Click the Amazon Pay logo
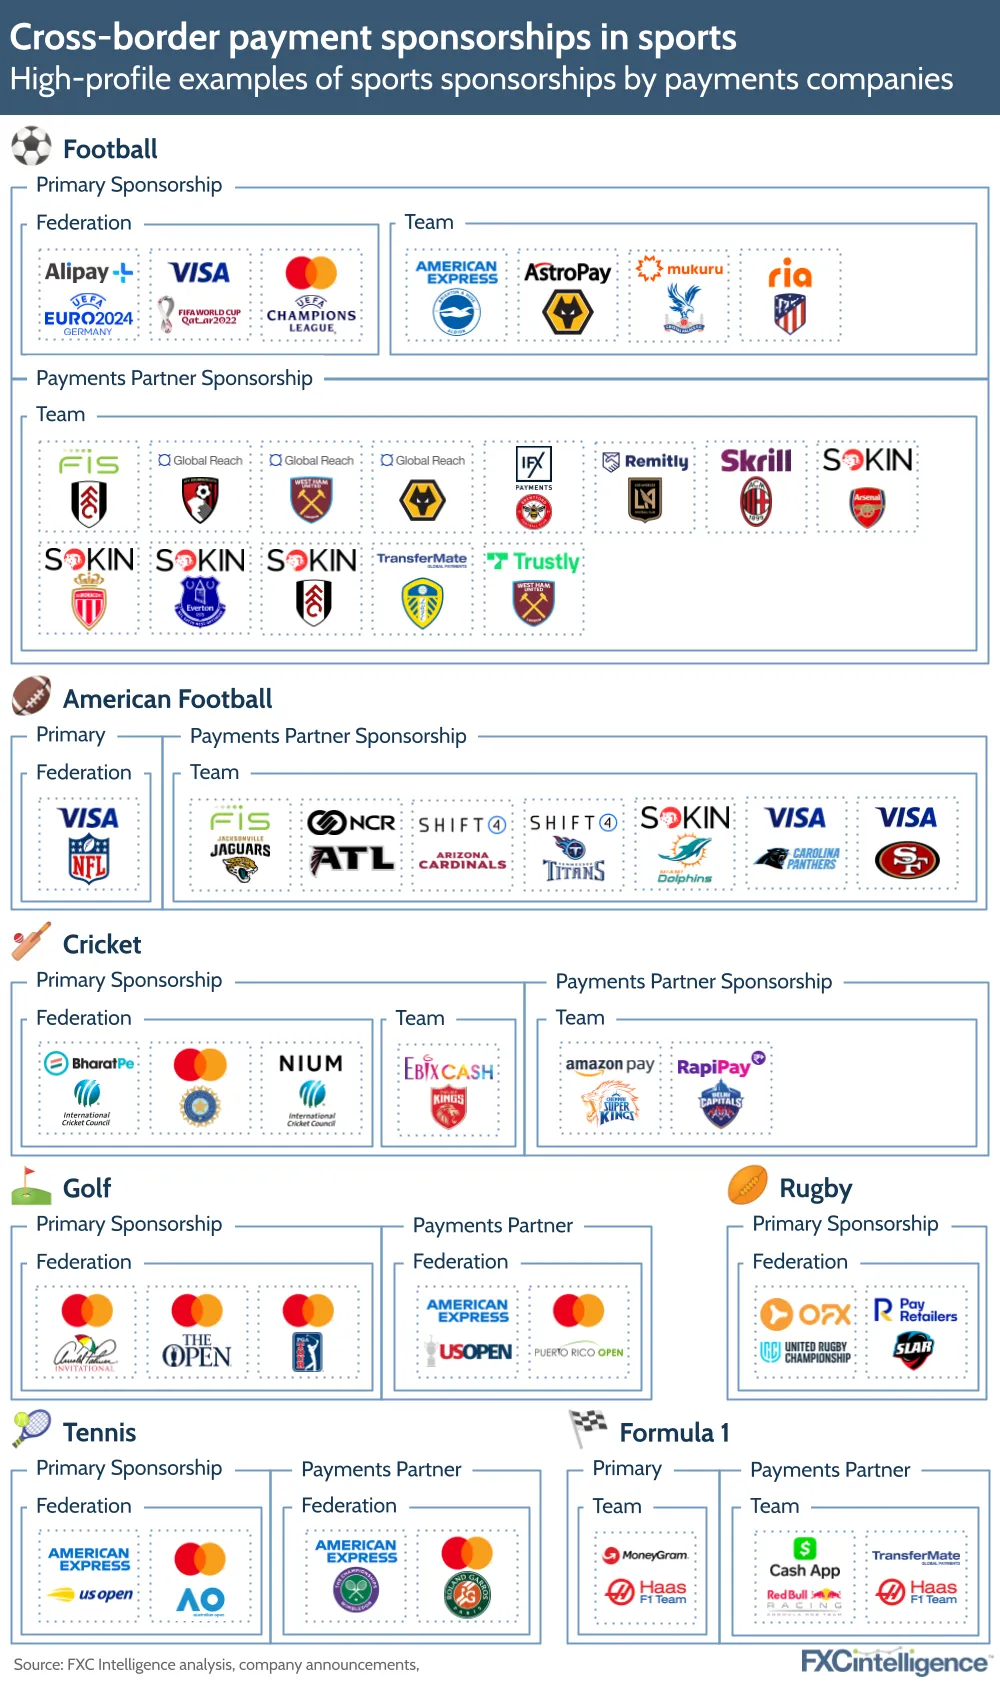Screen dimensions: 1000x1682 (610, 1065)
